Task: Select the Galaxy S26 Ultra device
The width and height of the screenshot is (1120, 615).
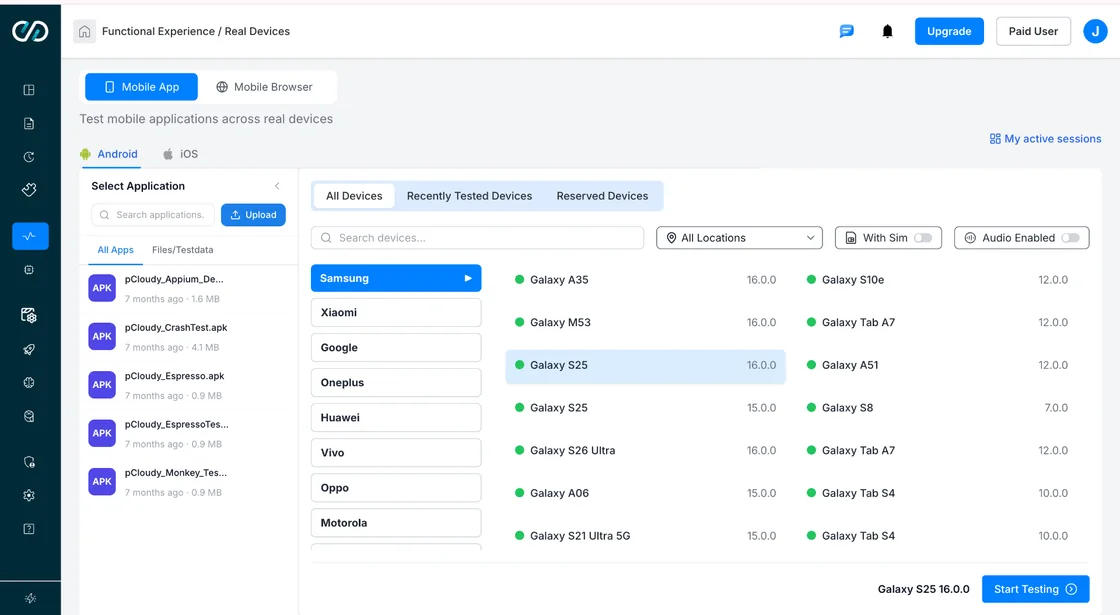Action: pyautogui.click(x=646, y=451)
